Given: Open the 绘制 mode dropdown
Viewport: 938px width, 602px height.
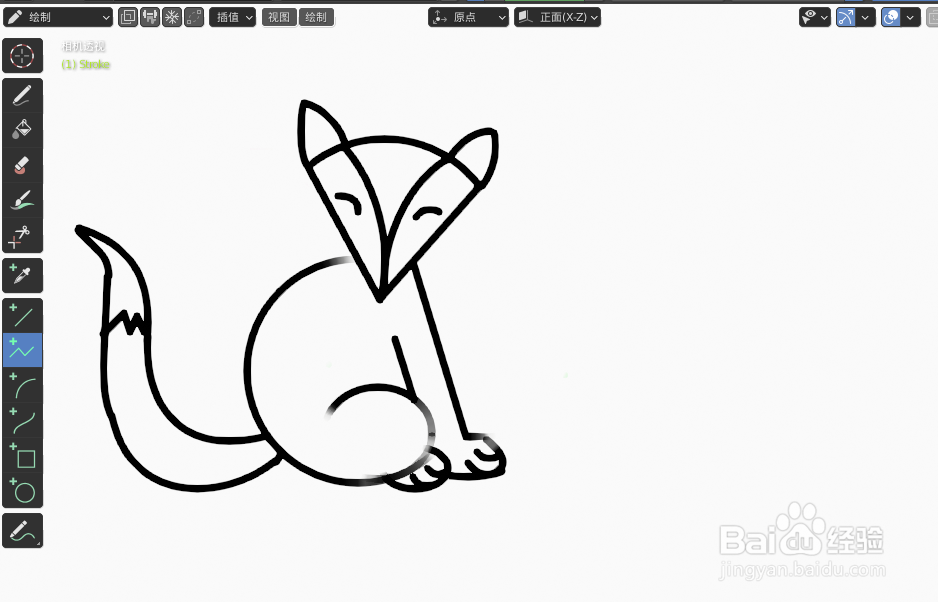Looking at the screenshot, I should (x=57, y=17).
